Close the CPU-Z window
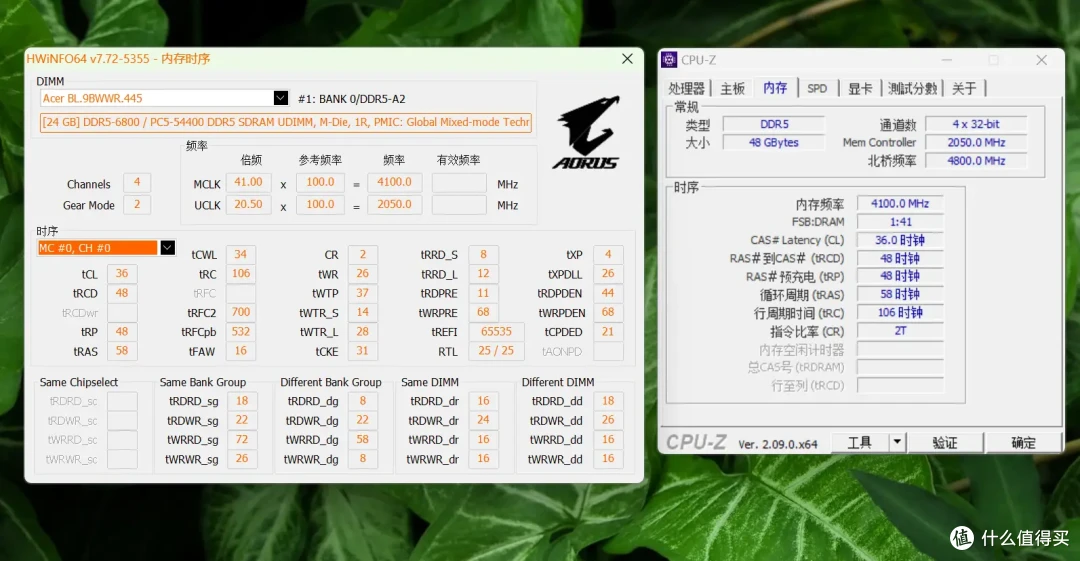The height and width of the screenshot is (561, 1080). point(1041,60)
